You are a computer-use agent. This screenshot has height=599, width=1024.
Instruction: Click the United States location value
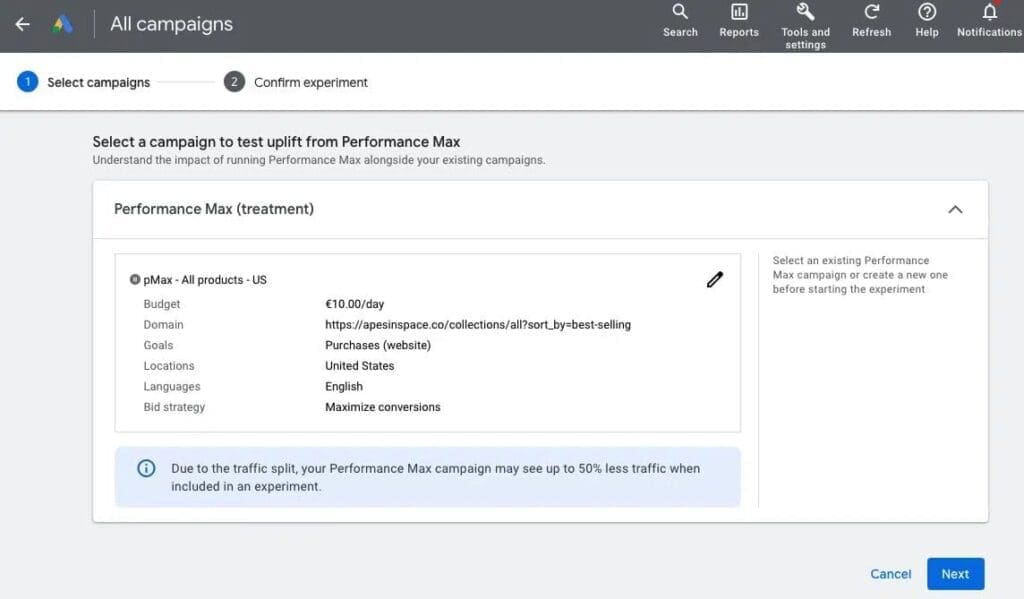pyautogui.click(x=360, y=366)
